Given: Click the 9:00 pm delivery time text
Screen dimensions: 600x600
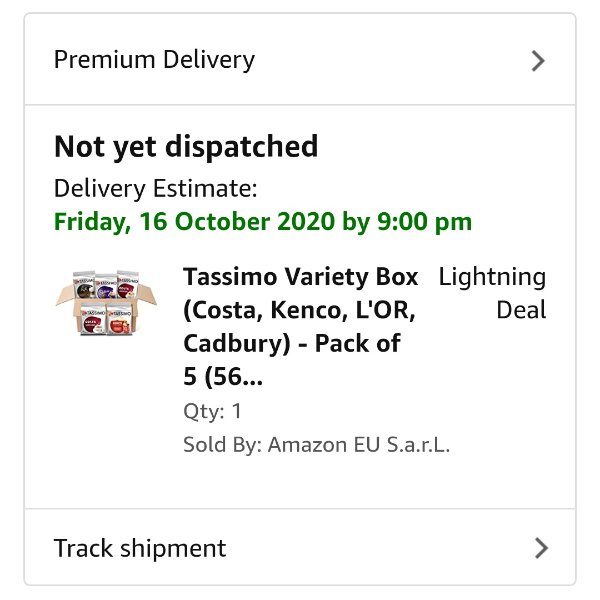Looking at the screenshot, I should click(424, 222).
